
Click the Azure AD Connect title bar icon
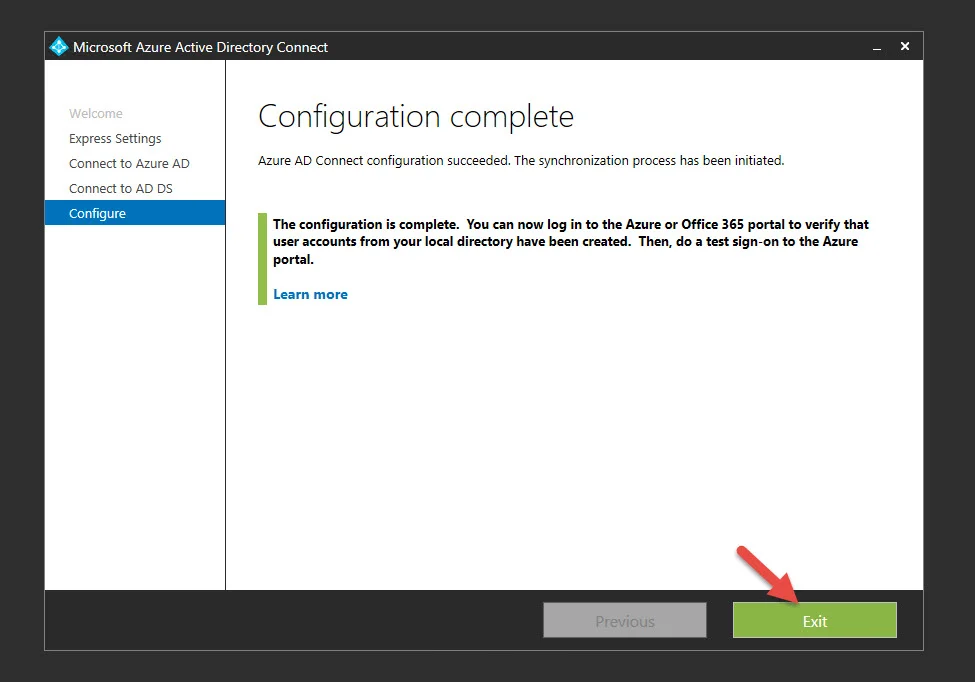pos(58,47)
